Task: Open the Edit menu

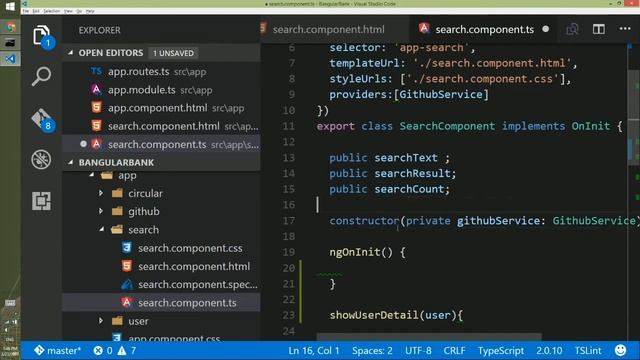Action: (x=36, y=11)
